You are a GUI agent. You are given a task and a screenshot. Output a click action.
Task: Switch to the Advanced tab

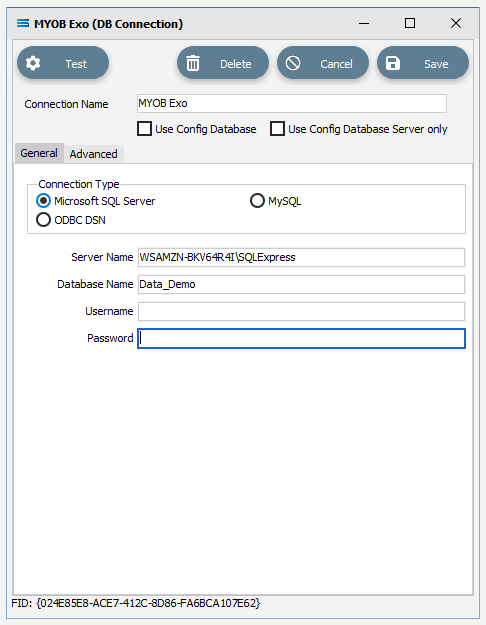94,154
